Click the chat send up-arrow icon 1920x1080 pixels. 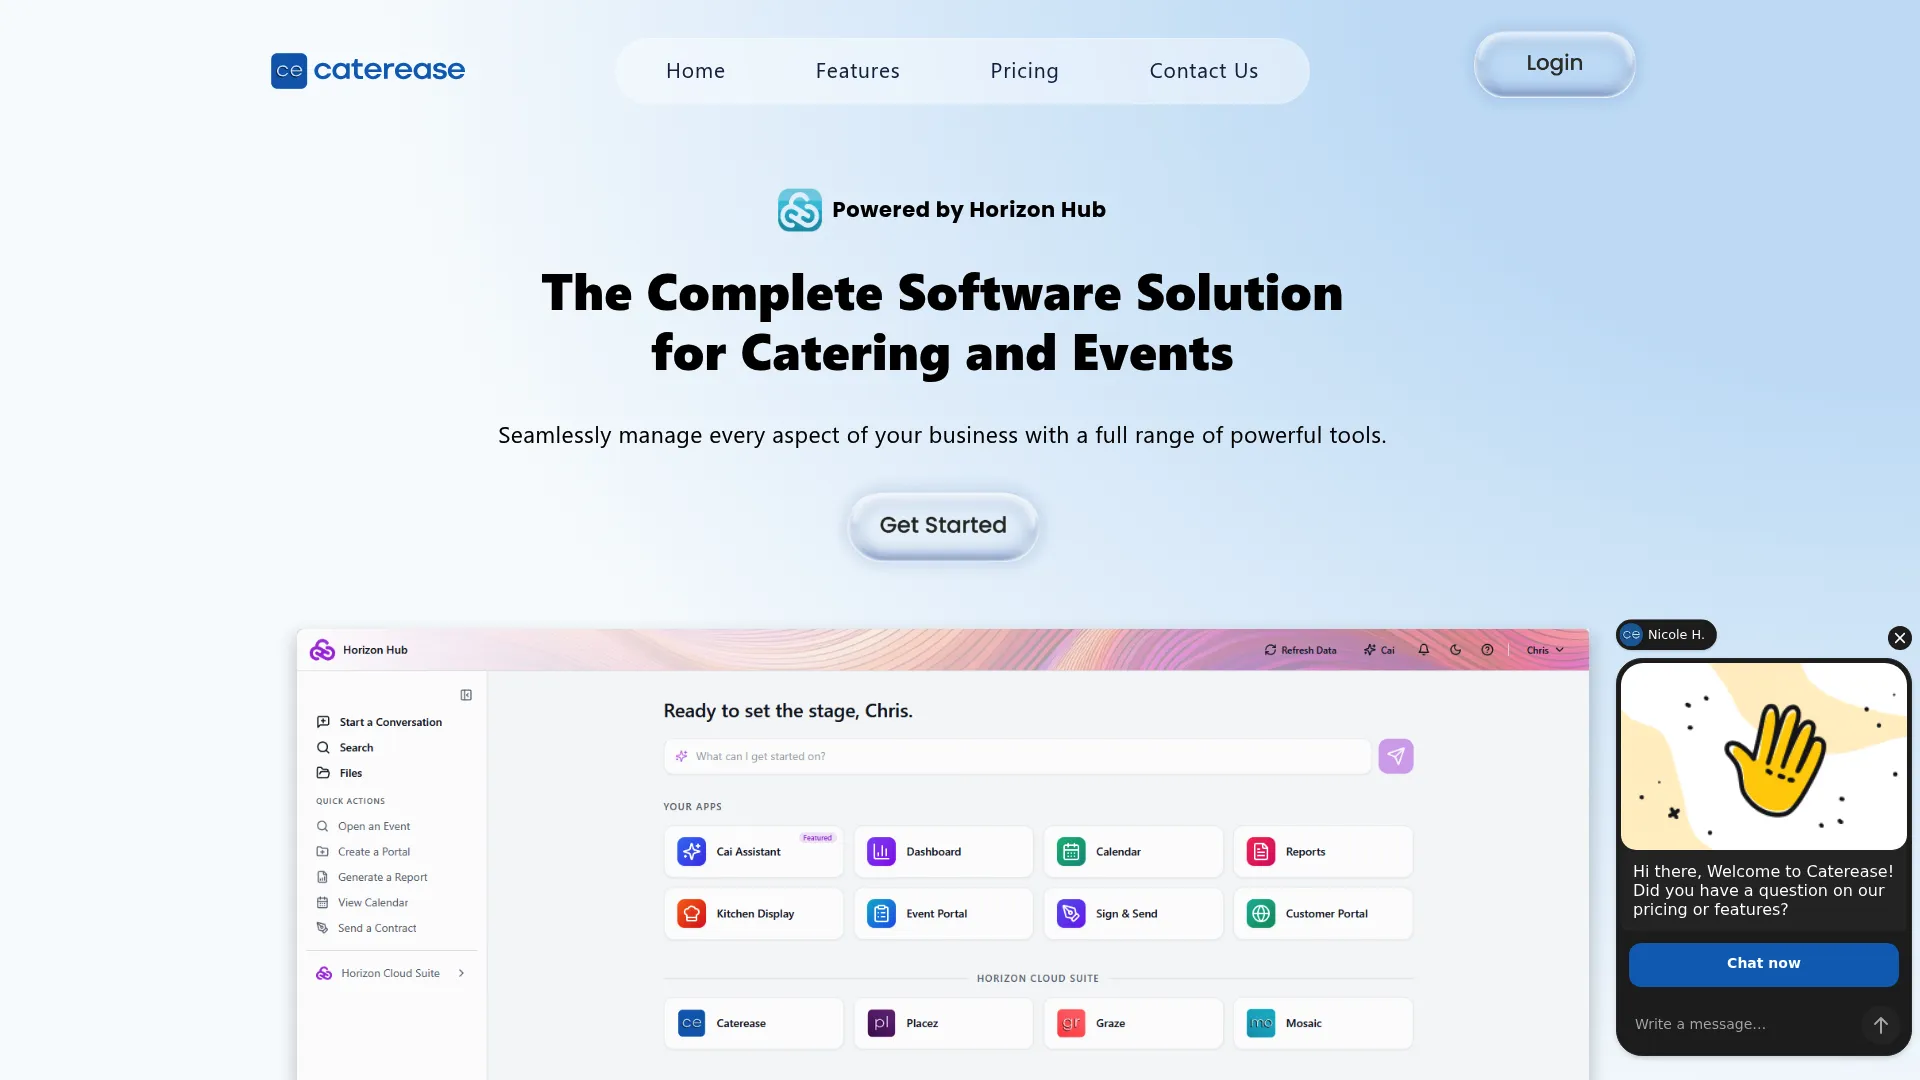[x=1880, y=1025]
